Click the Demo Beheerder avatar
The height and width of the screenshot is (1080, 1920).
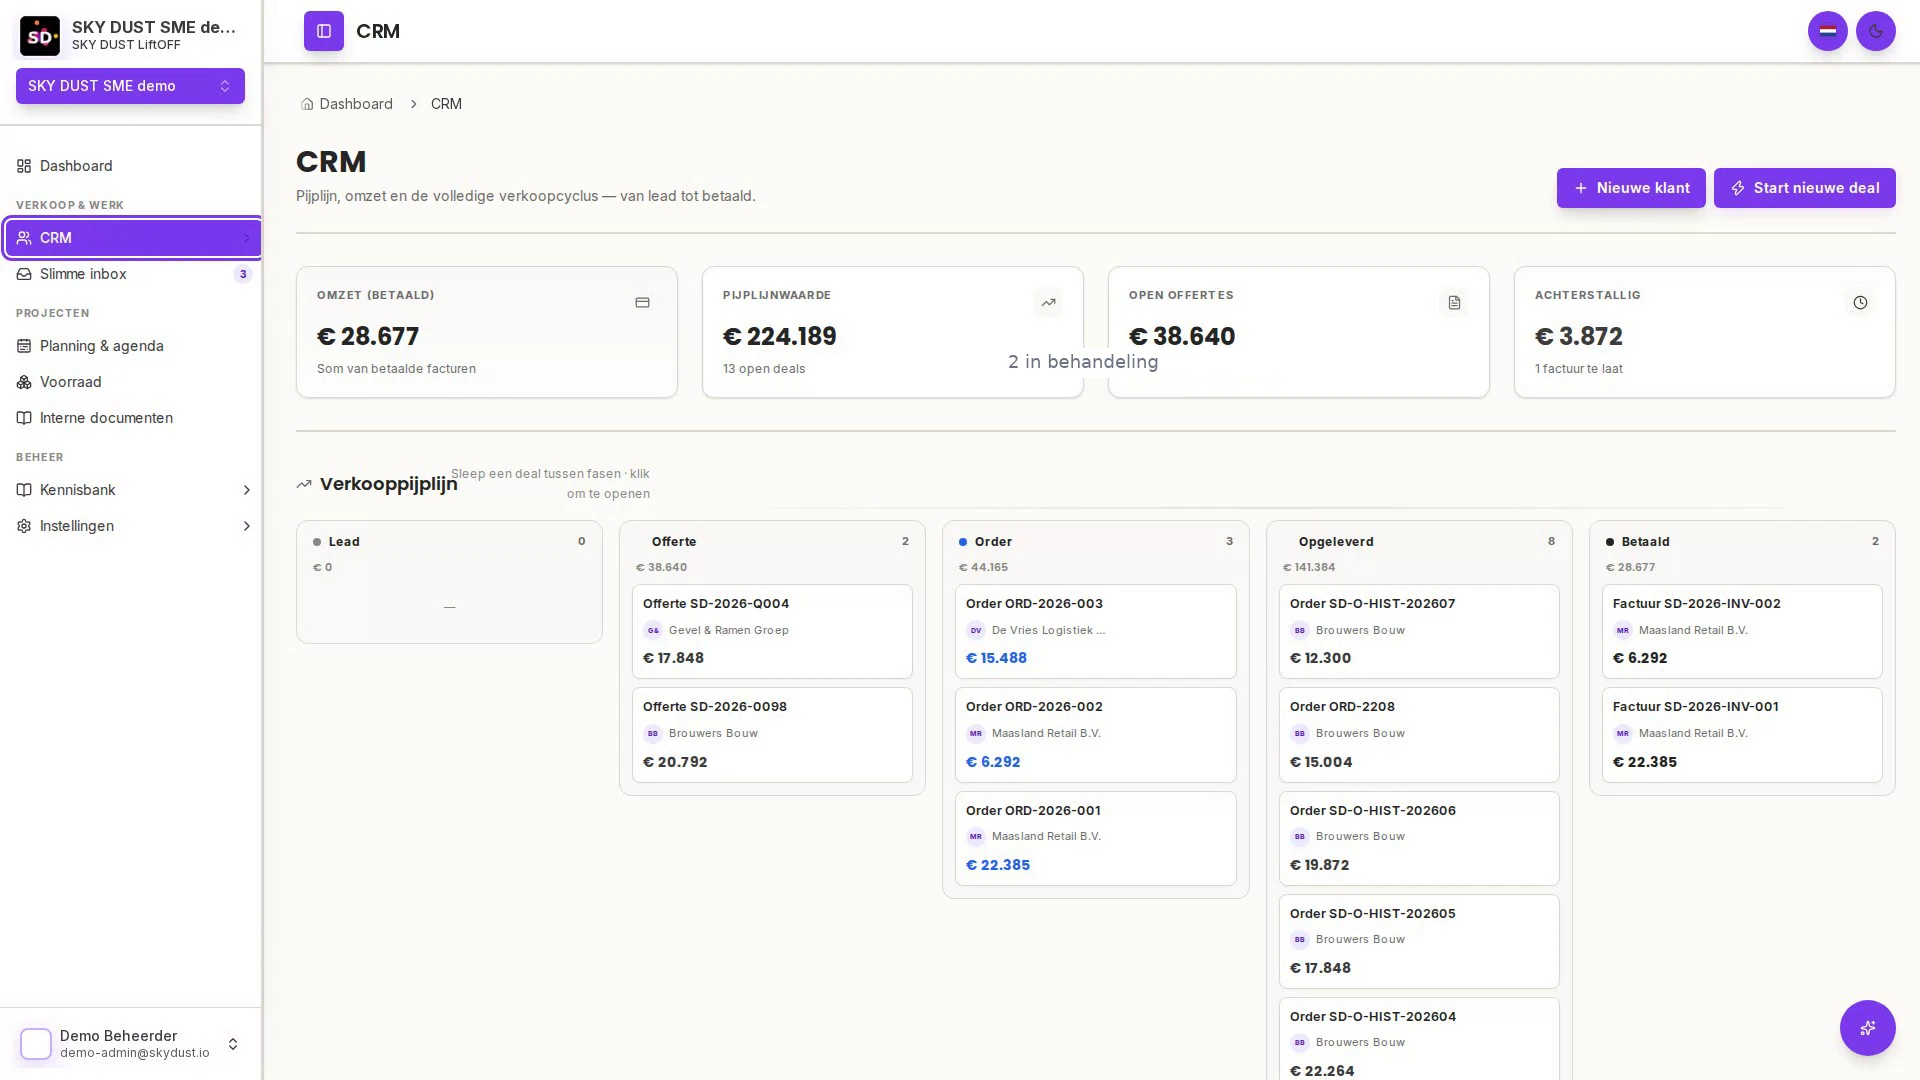36,1044
